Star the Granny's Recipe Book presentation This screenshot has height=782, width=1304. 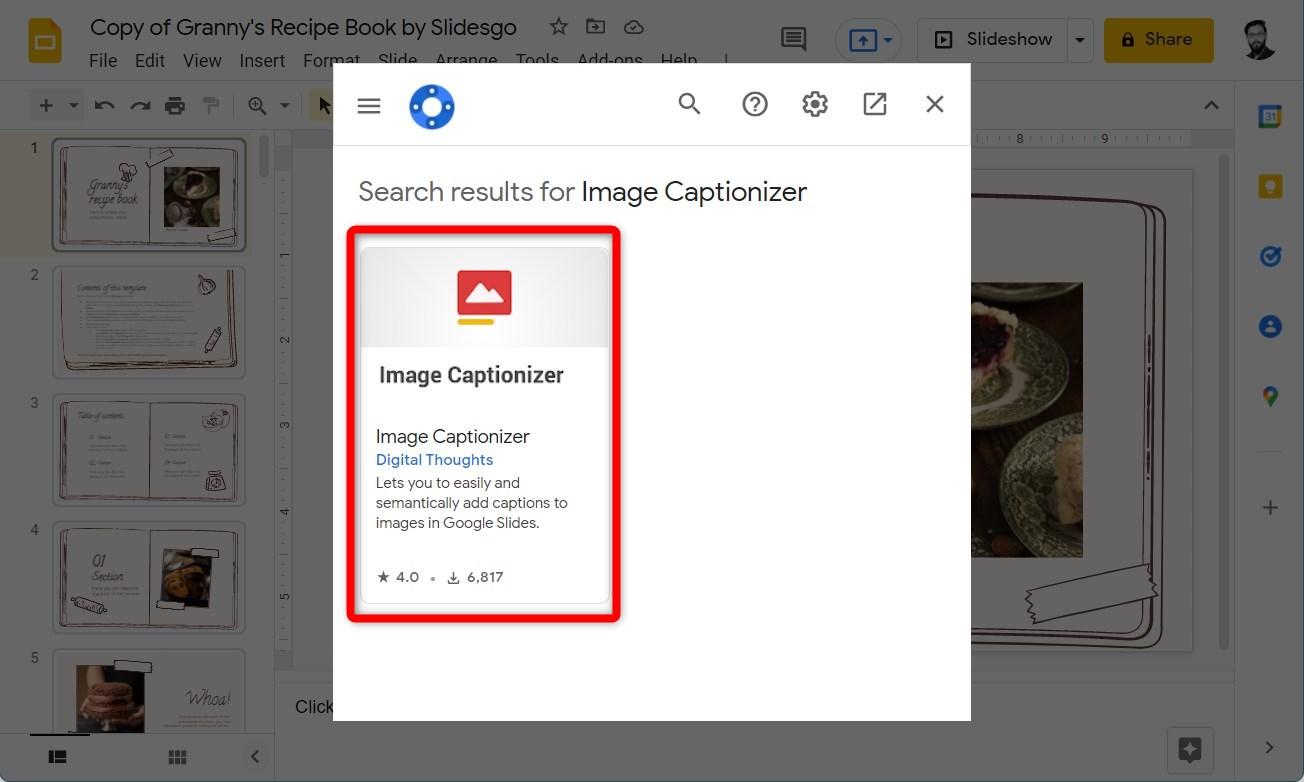(x=558, y=27)
